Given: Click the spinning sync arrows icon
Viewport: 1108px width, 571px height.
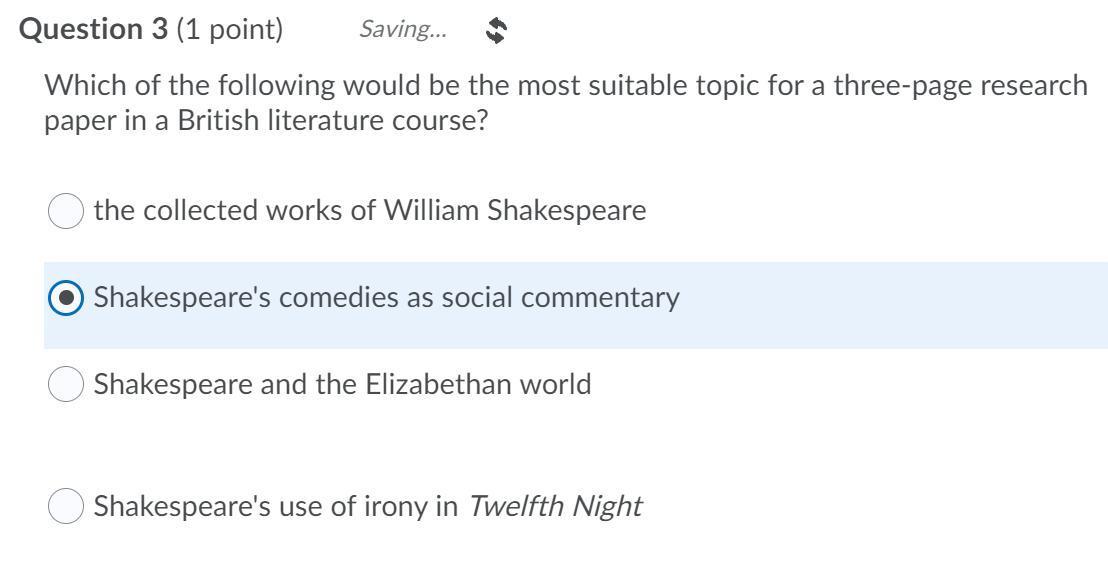Looking at the screenshot, I should [496, 32].
